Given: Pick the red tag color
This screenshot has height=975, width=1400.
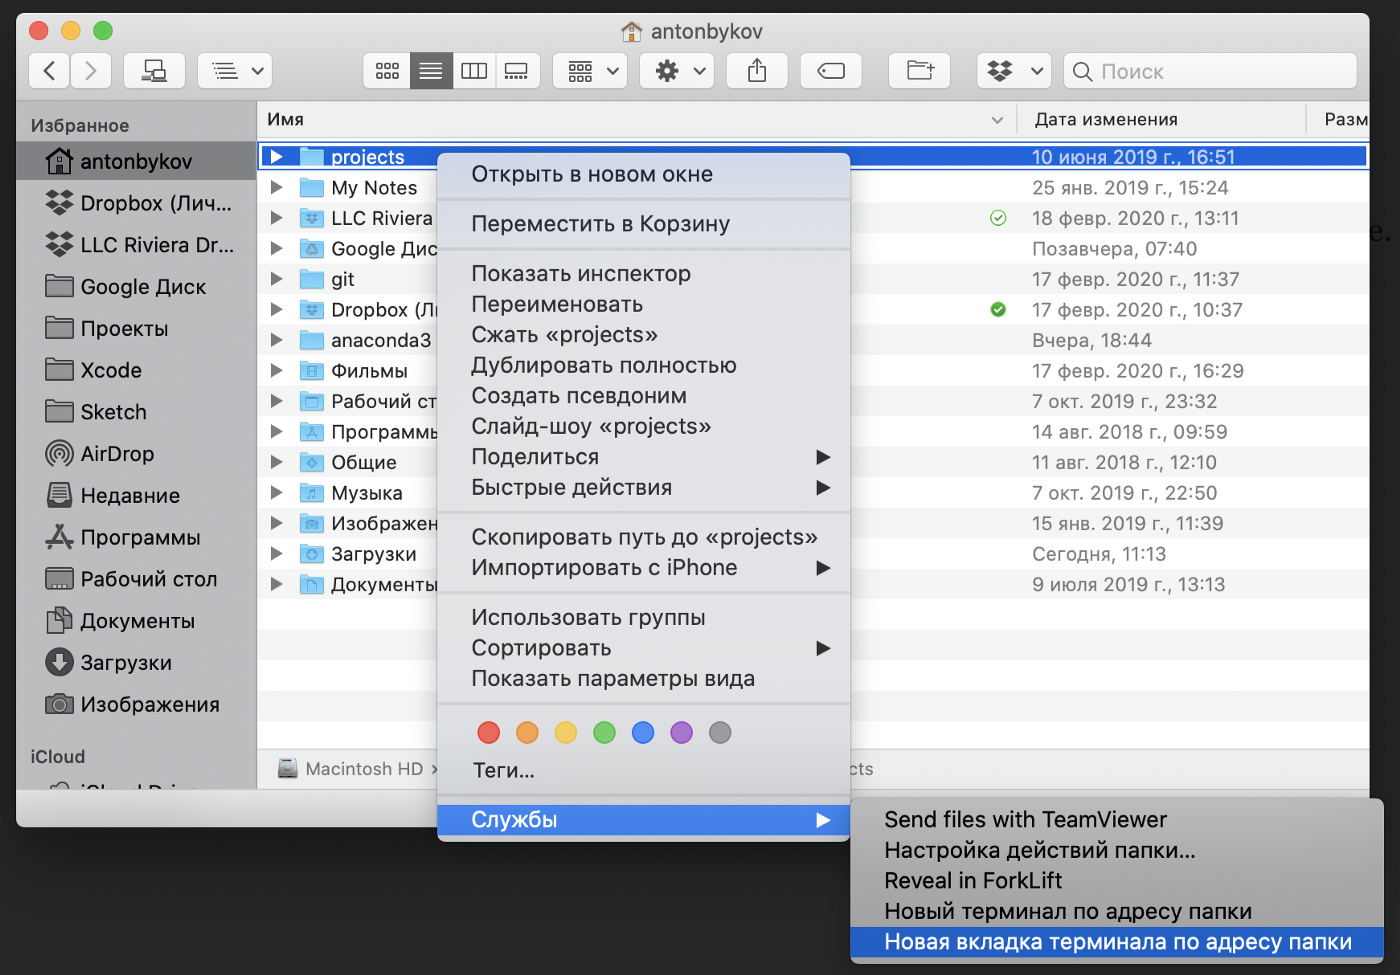Looking at the screenshot, I should pyautogui.click(x=489, y=733).
